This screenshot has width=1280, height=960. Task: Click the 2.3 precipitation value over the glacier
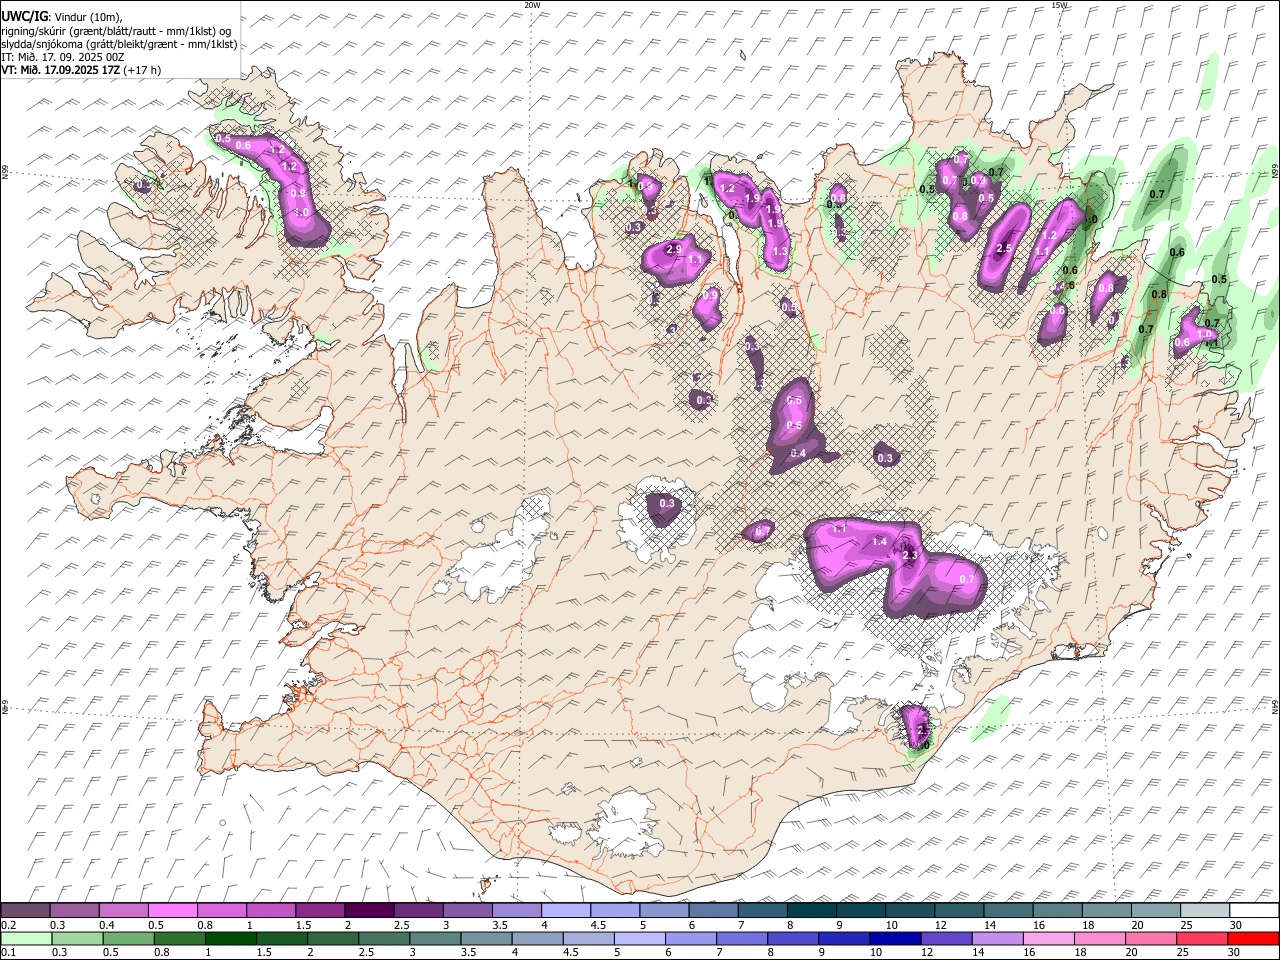tap(910, 555)
